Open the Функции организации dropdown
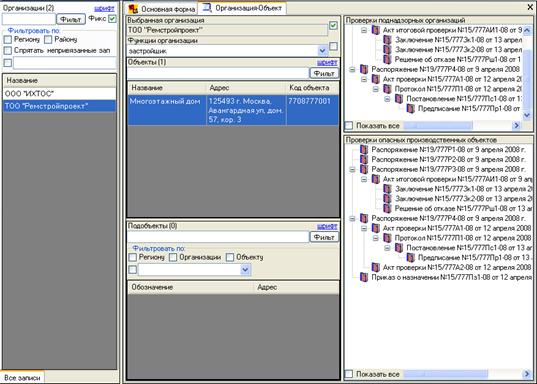This screenshot has height=384, width=537. pos(322,51)
